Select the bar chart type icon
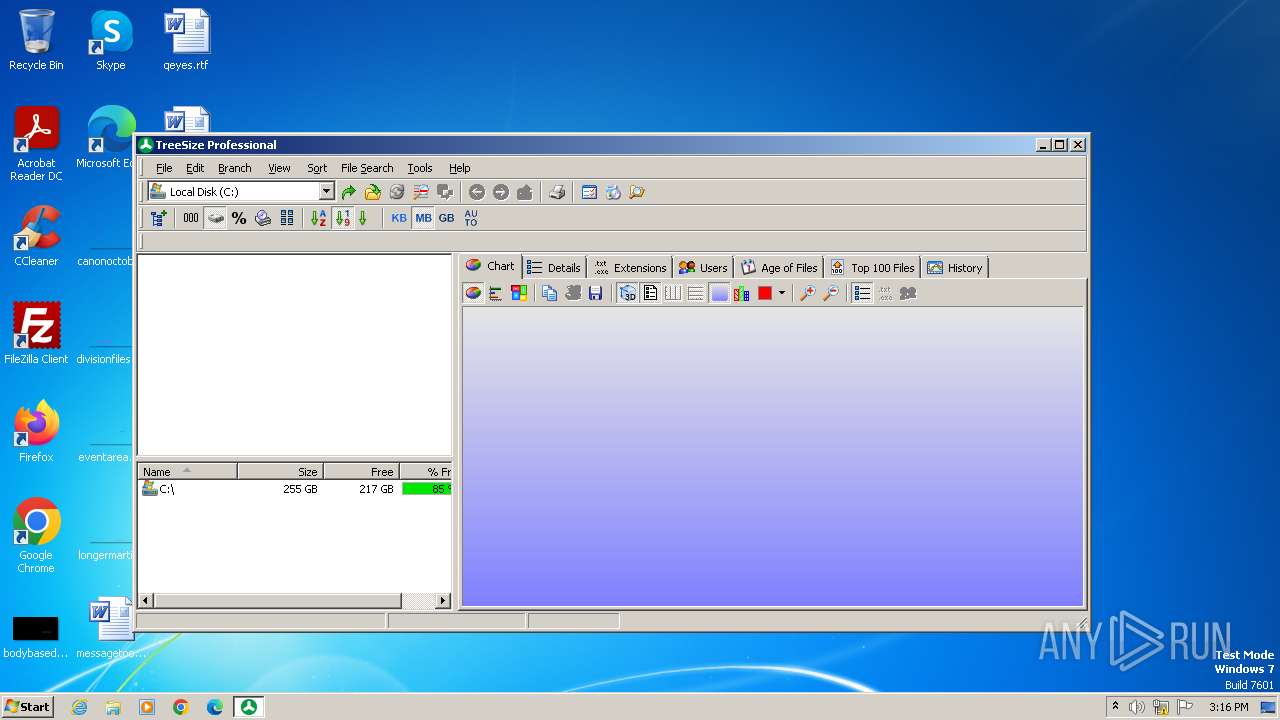The image size is (1280, 720). pyautogui.click(x=496, y=293)
